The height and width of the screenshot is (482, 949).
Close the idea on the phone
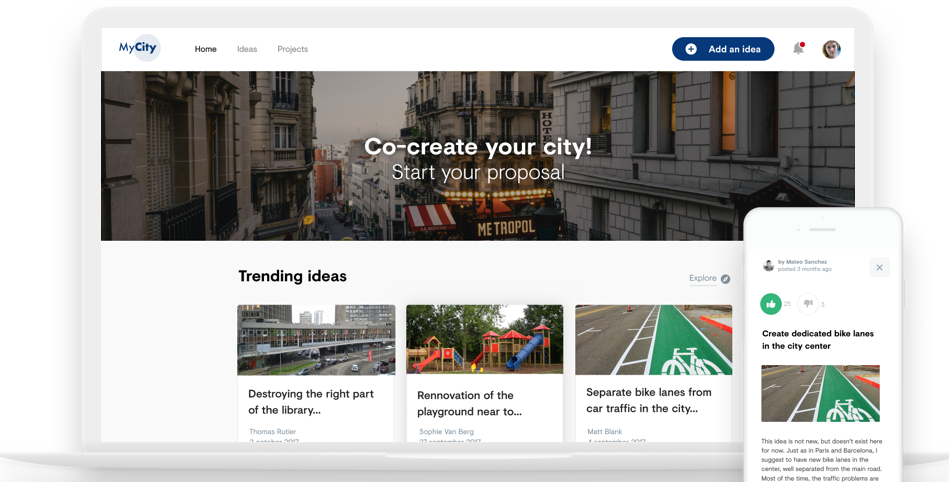pyautogui.click(x=879, y=267)
